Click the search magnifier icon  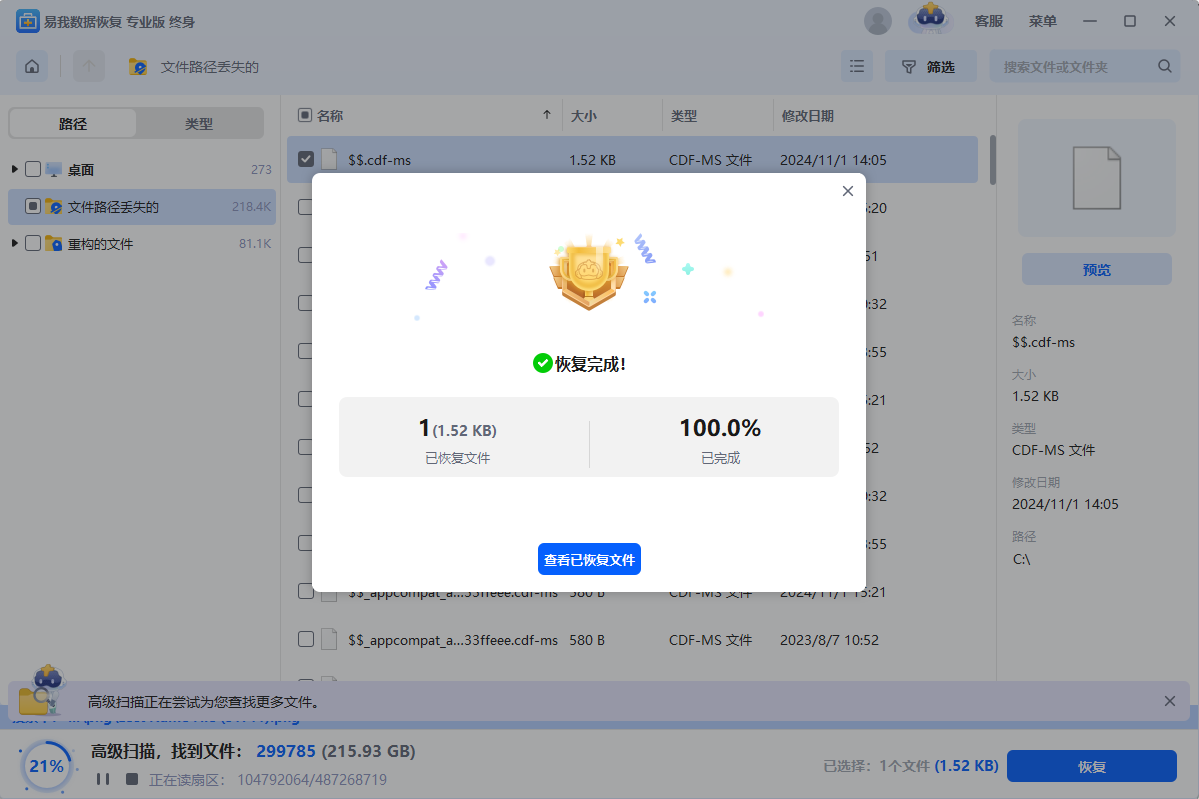(1165, 67)
